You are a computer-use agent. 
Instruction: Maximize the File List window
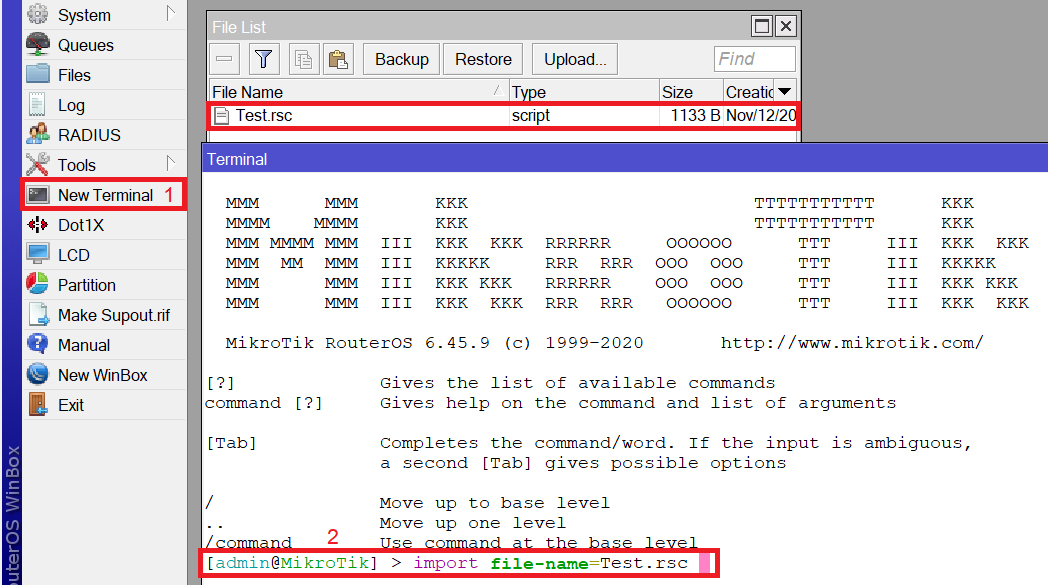[761, 26]
